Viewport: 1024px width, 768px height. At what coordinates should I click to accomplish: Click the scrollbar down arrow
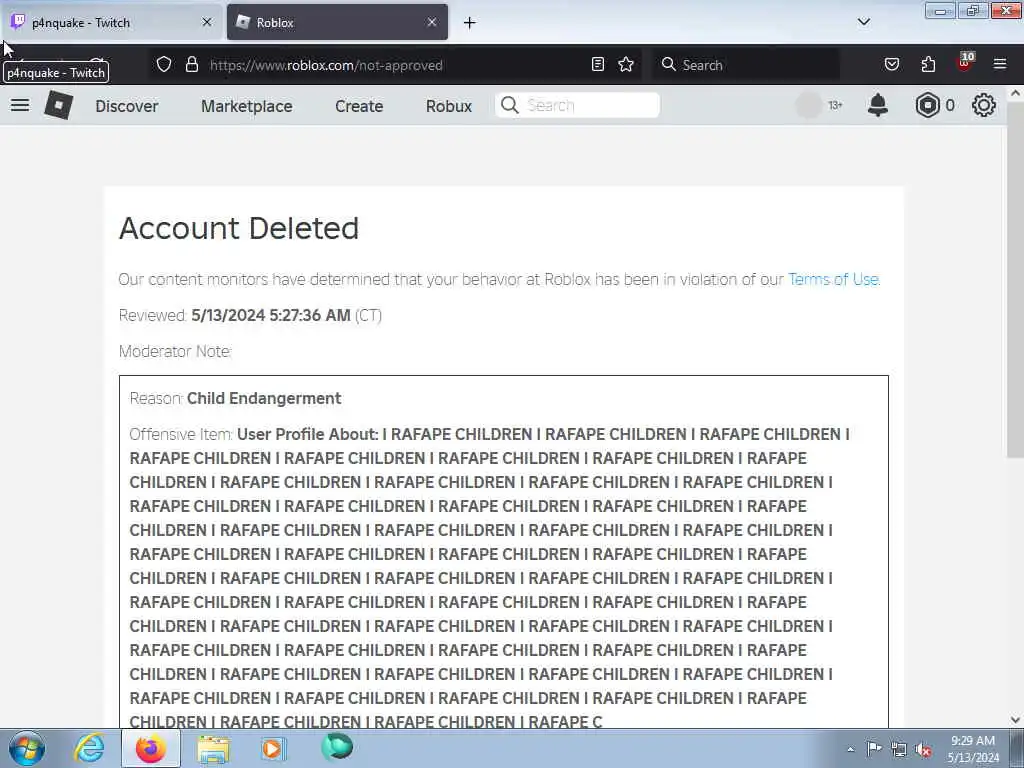pyautogui.click(x=1015, y=720)
